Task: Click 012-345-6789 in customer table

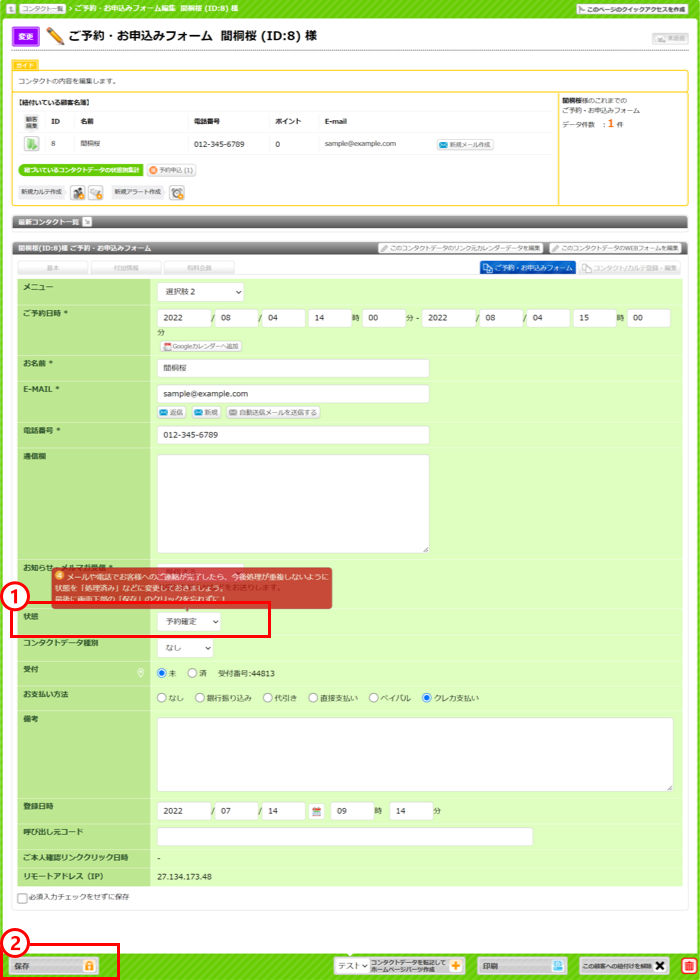Action: [219, 144]
